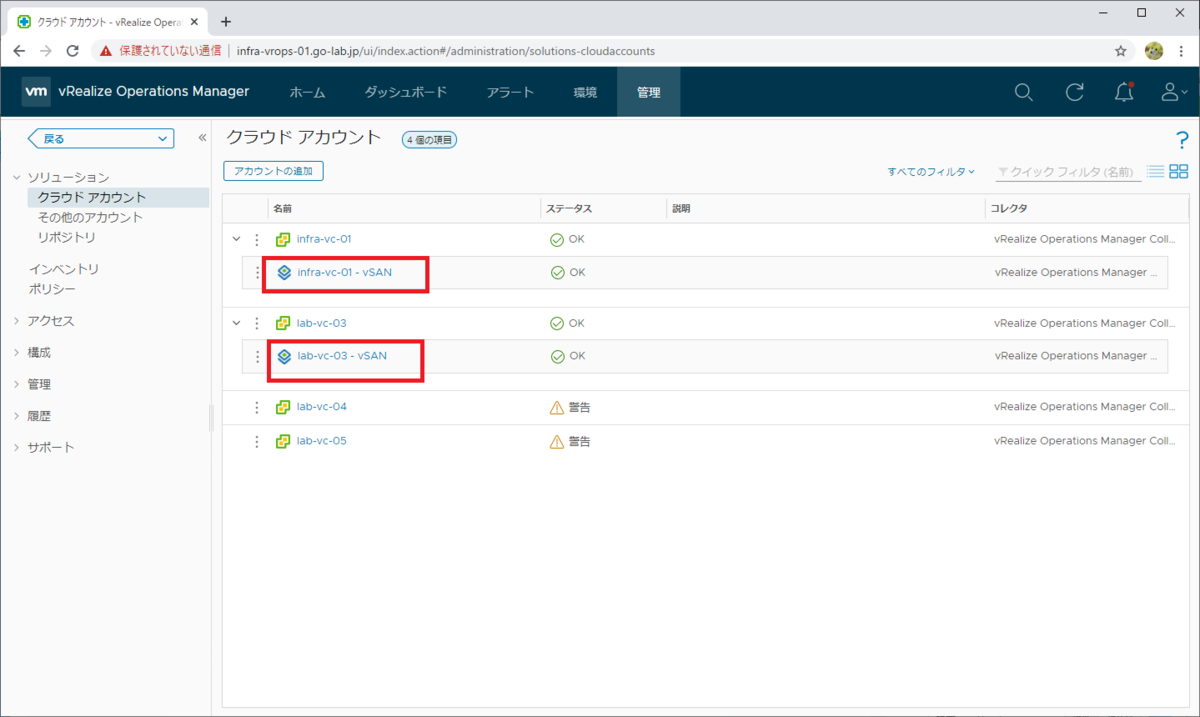Click inside the クイック フィルタ input field
Viewport: 1200px width, 717px height.
[1065, 171]
